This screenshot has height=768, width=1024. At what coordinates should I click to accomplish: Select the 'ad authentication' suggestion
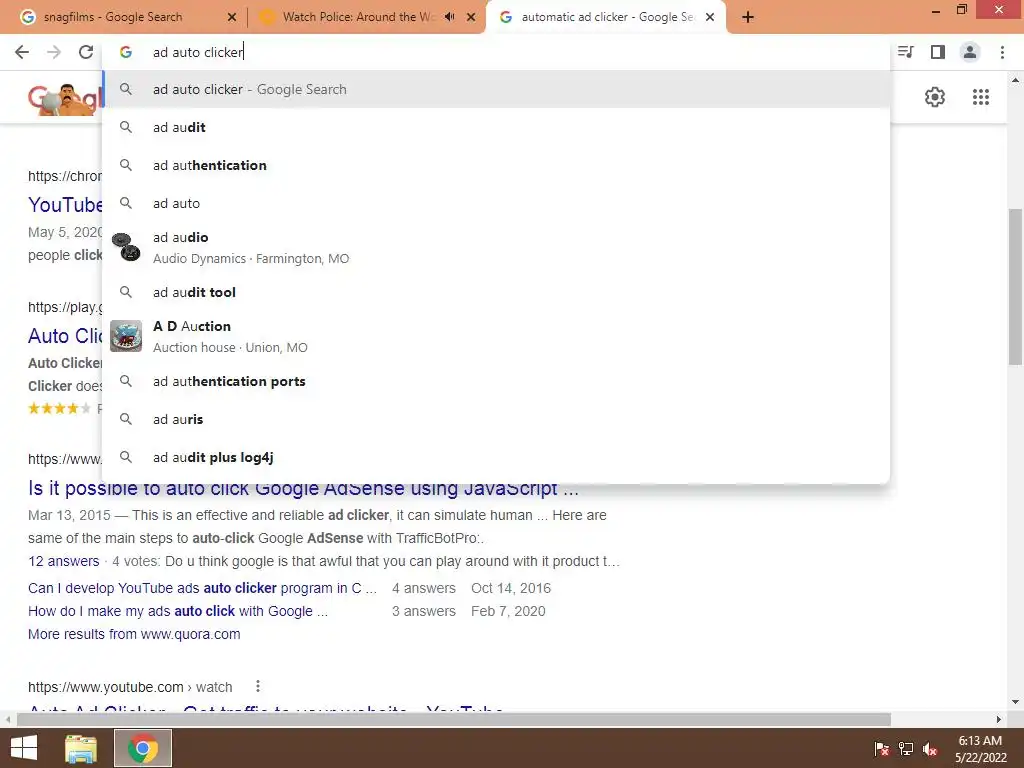point(496,165)
